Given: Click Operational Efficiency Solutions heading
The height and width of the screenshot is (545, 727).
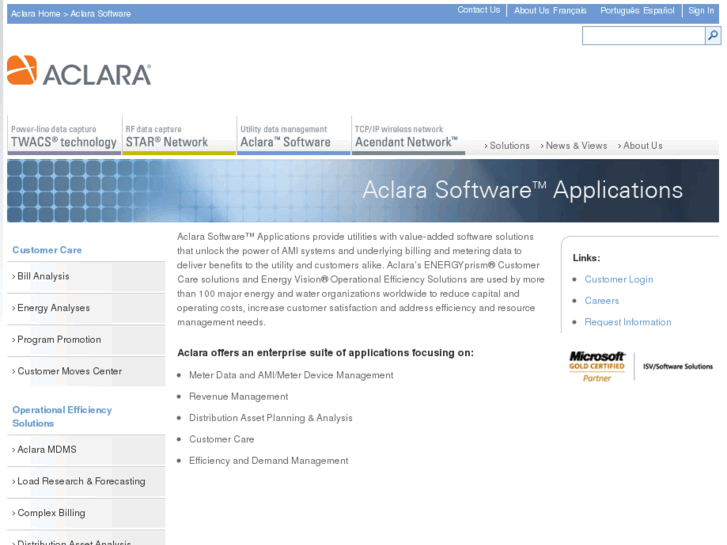Looking at the screenshot, I should 62,417.
